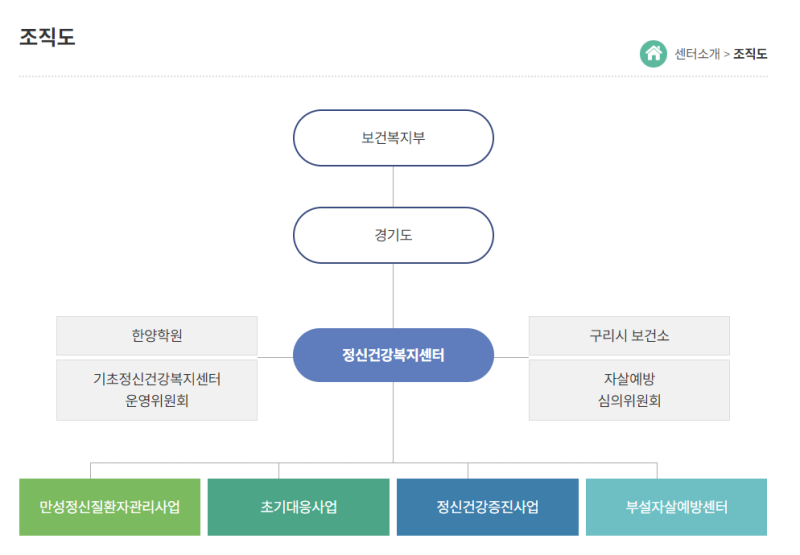
Task: Open the 초기대응사업 box
Action: (x=298, y=507)
